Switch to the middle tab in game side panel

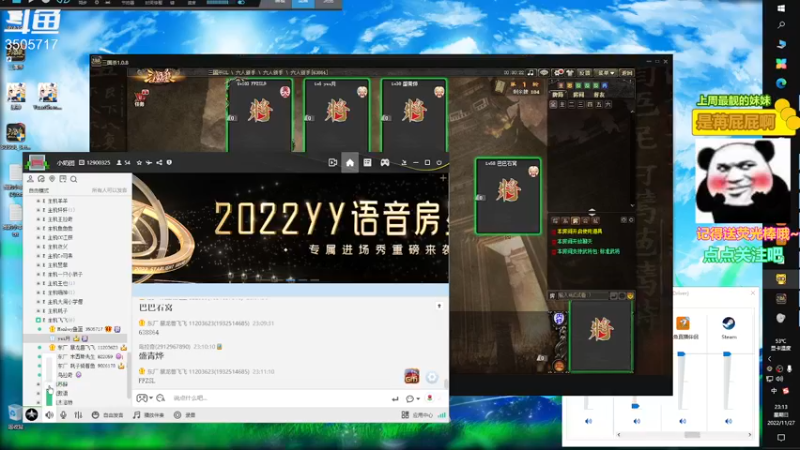point(579,95)
